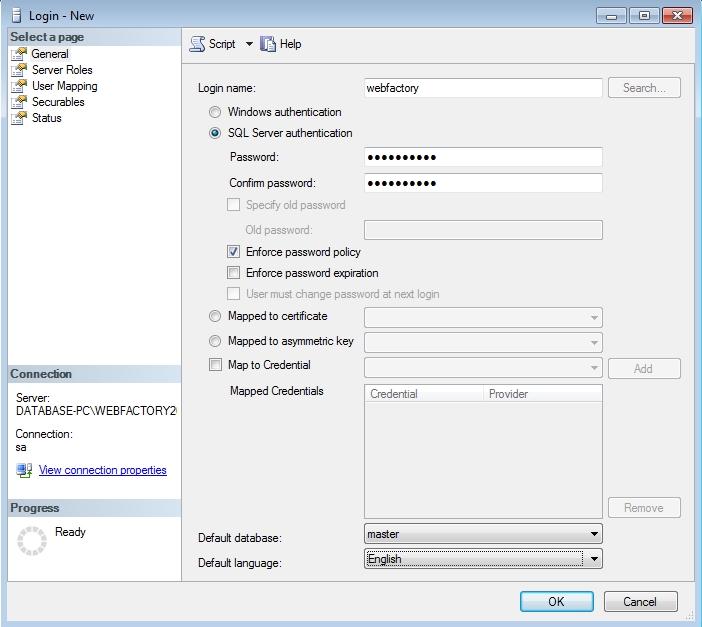Open the User Mapping page icon

tap(19, 86)
